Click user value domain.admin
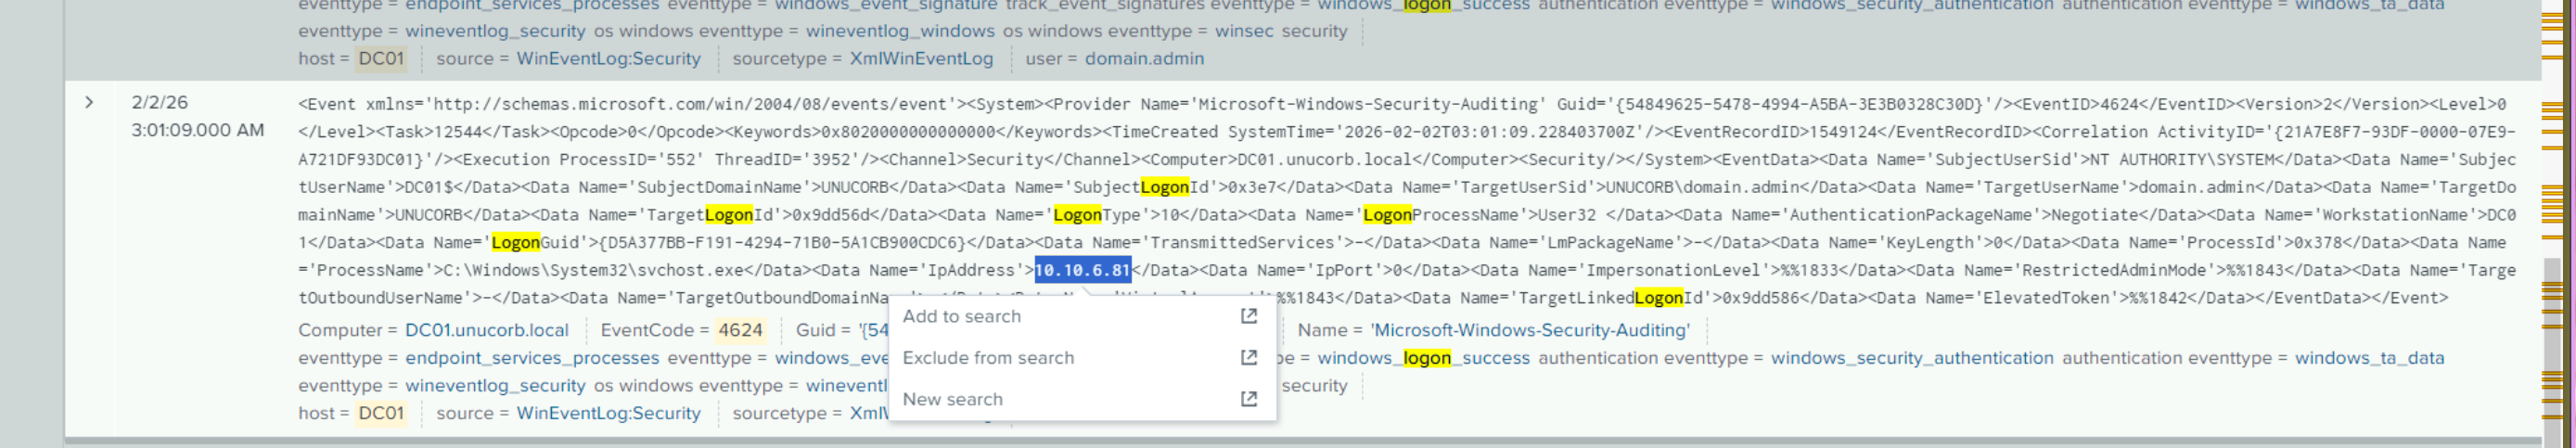Image resolution: width=2576 pixels, height=448 pixels. [1144, 59]
